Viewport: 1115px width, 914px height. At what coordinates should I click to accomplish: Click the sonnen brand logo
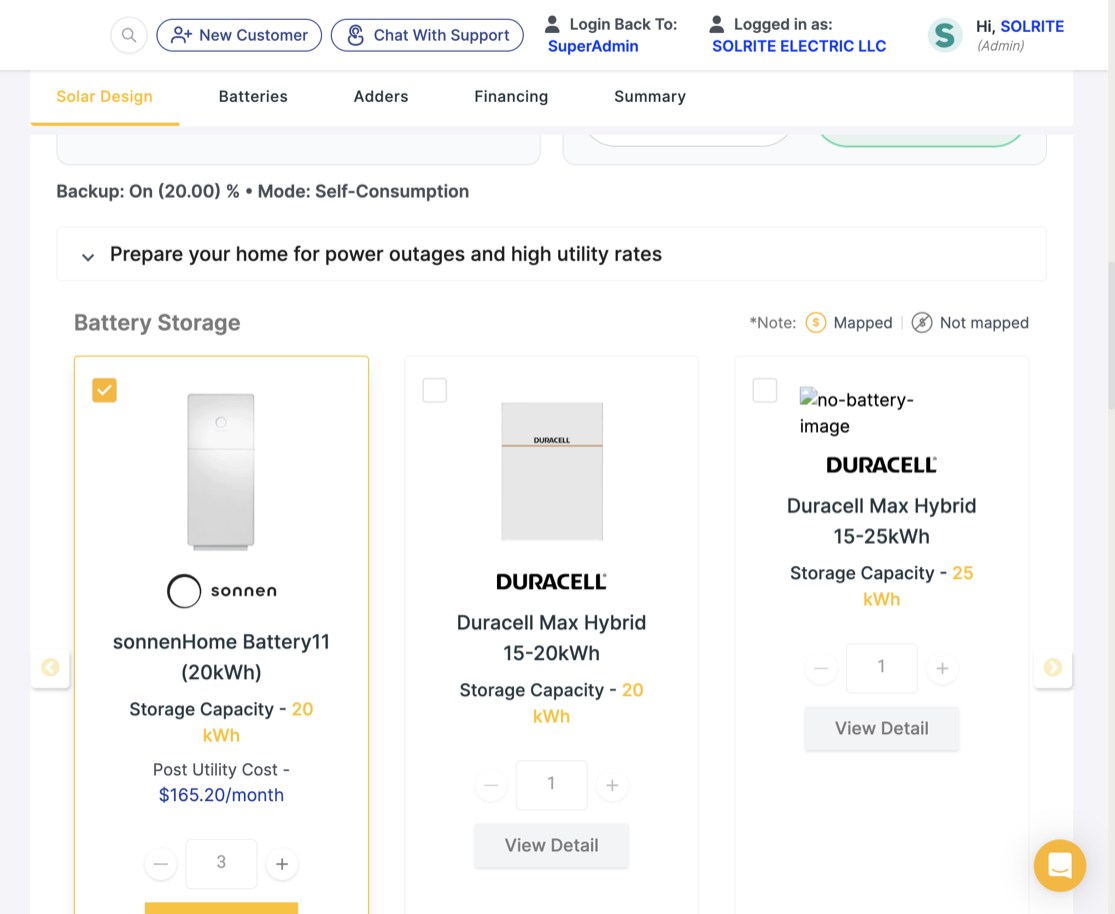(x=221, y=591)
